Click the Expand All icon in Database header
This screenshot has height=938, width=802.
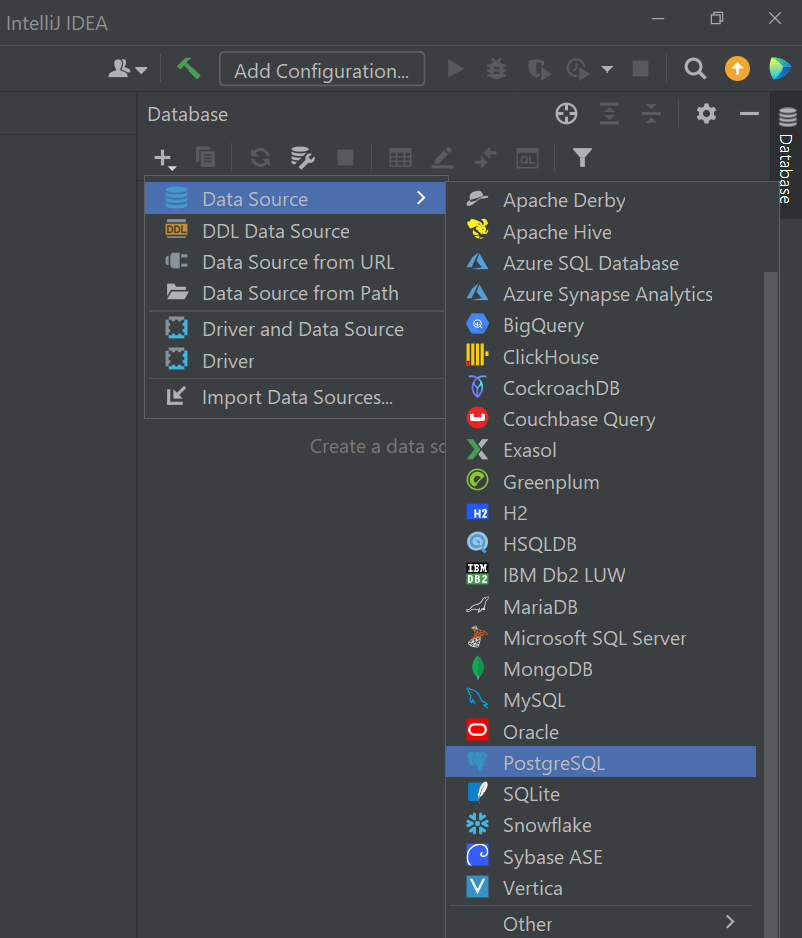(x=609, y=114)
